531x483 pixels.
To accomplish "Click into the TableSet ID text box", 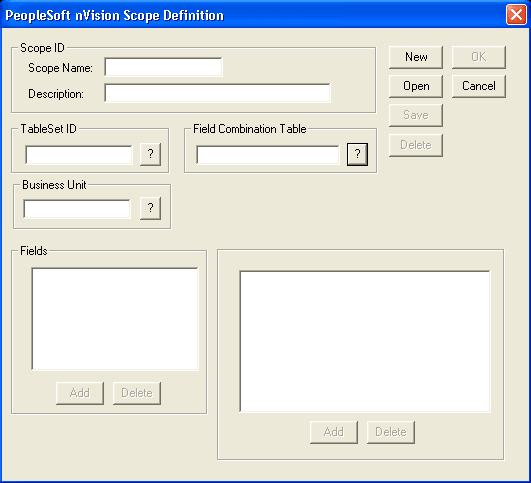I will point(79,155).
